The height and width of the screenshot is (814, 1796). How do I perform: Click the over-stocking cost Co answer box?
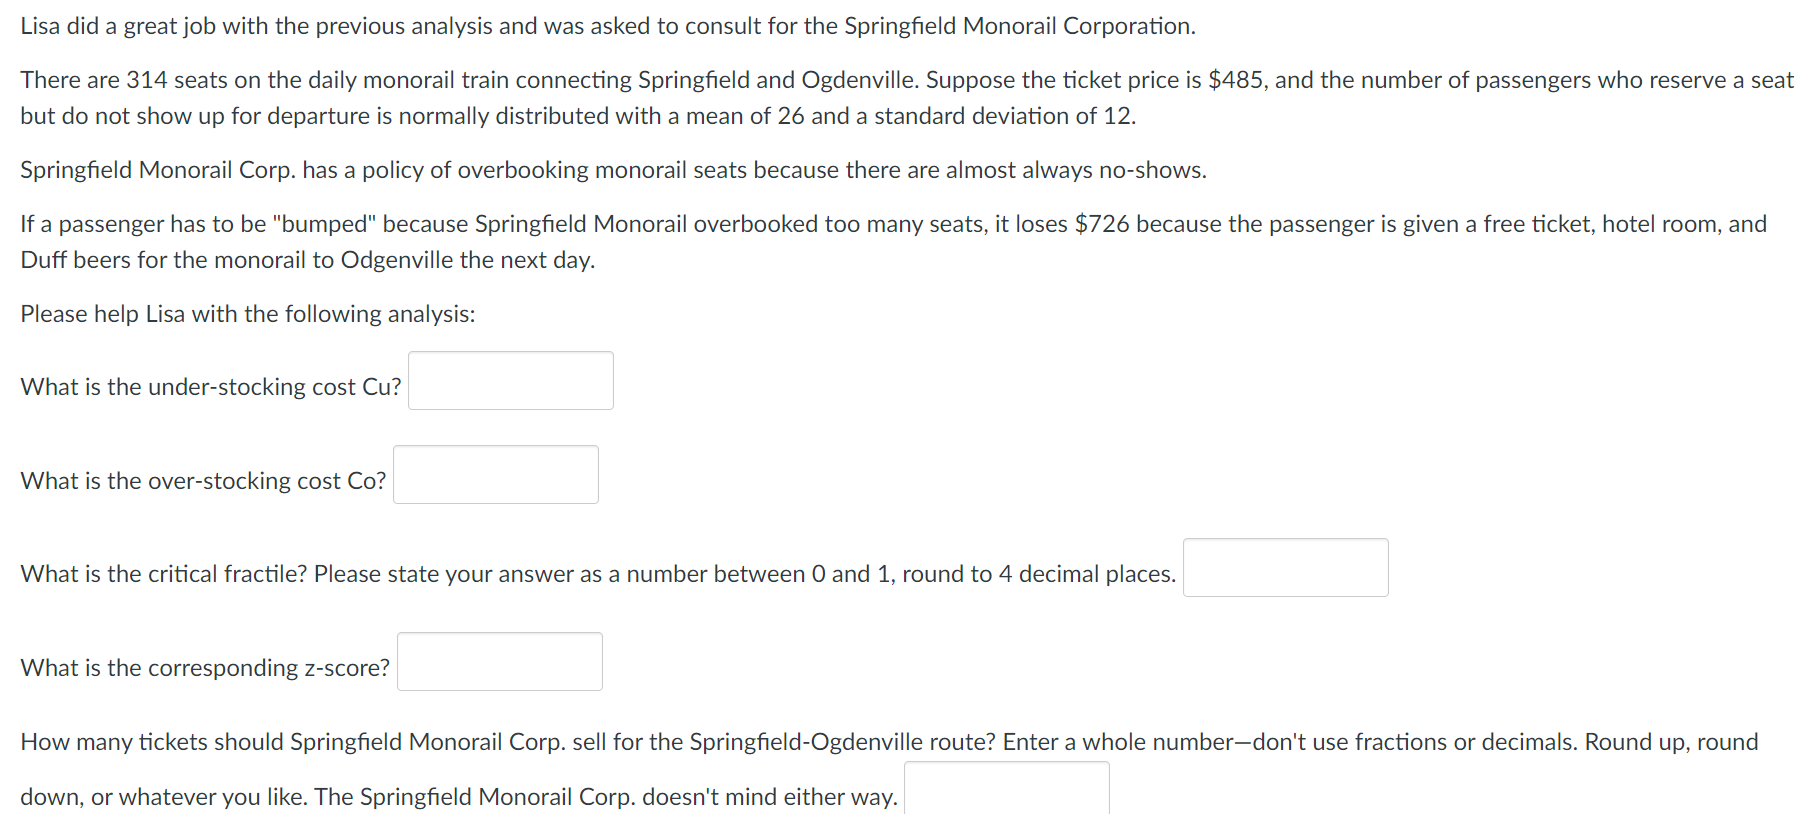pyautogui.click(x=495, y=474)
